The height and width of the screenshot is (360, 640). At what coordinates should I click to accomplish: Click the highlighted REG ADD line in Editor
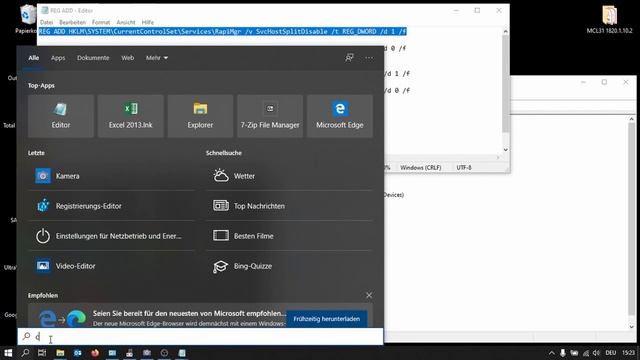coord(222,31)
